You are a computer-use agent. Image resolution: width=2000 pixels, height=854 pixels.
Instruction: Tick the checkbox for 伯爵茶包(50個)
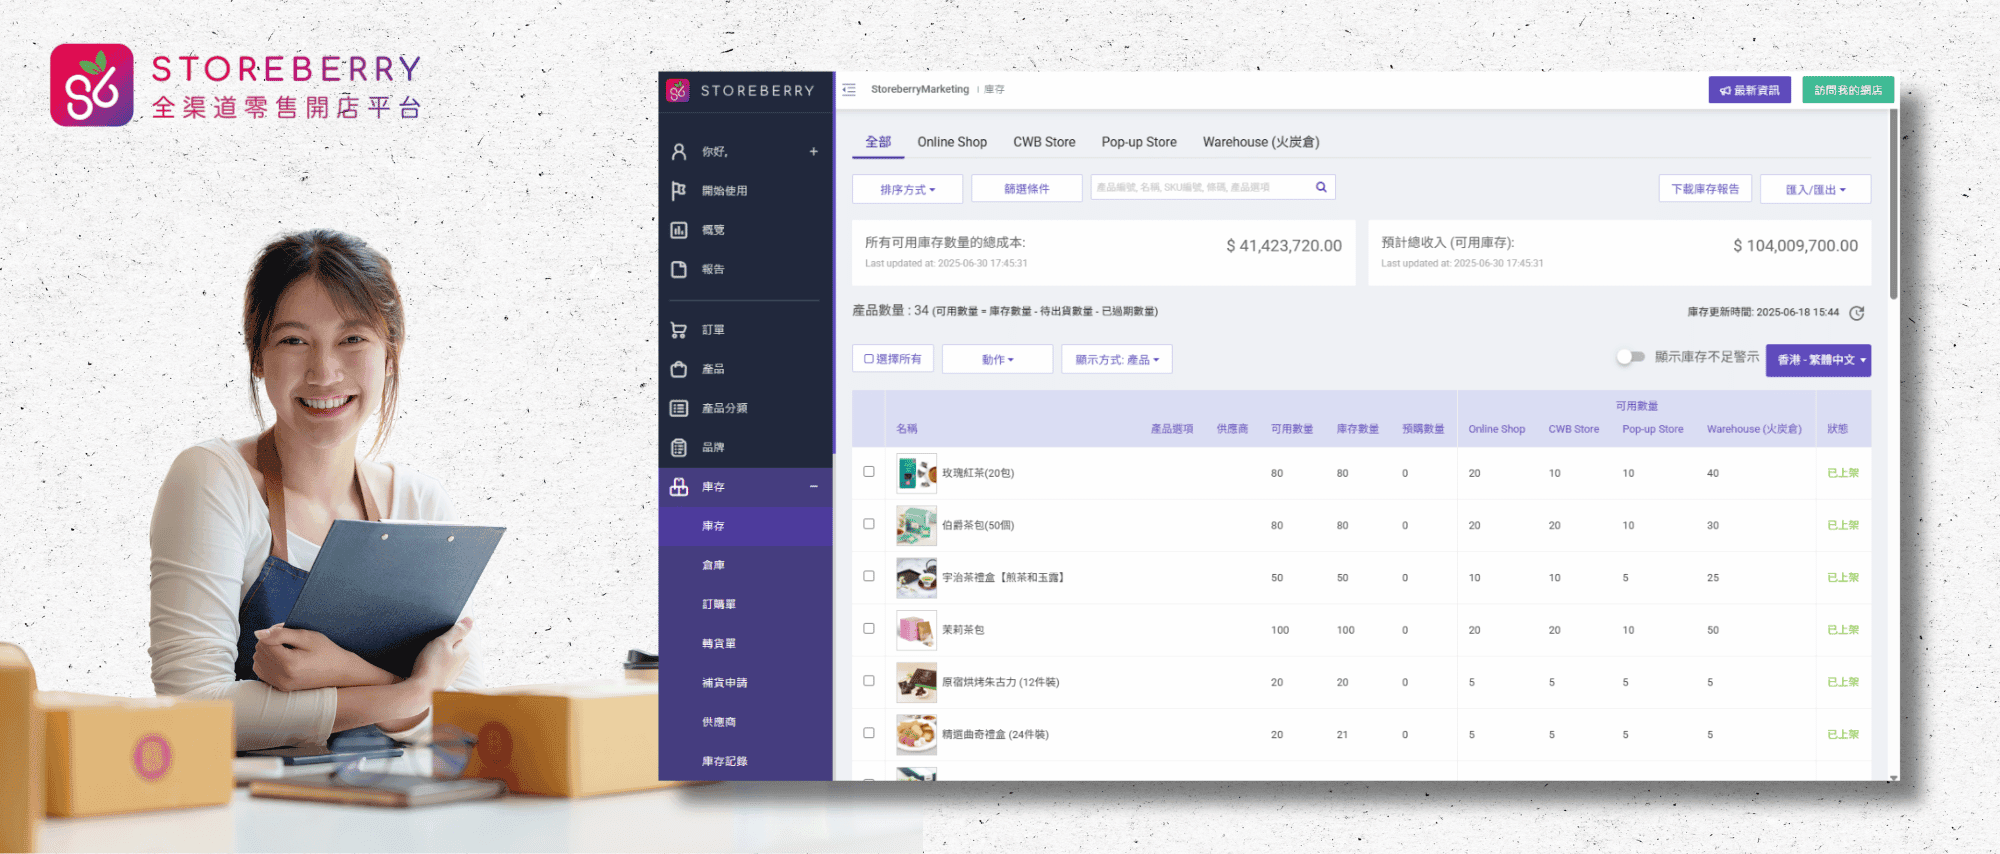pos(869,524)
